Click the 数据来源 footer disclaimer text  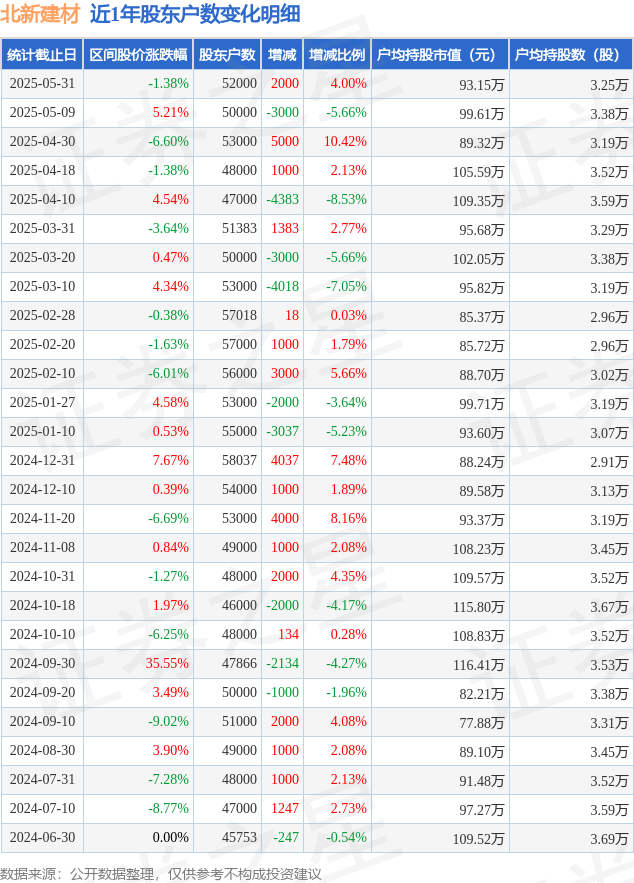click(x=161, y=873)
